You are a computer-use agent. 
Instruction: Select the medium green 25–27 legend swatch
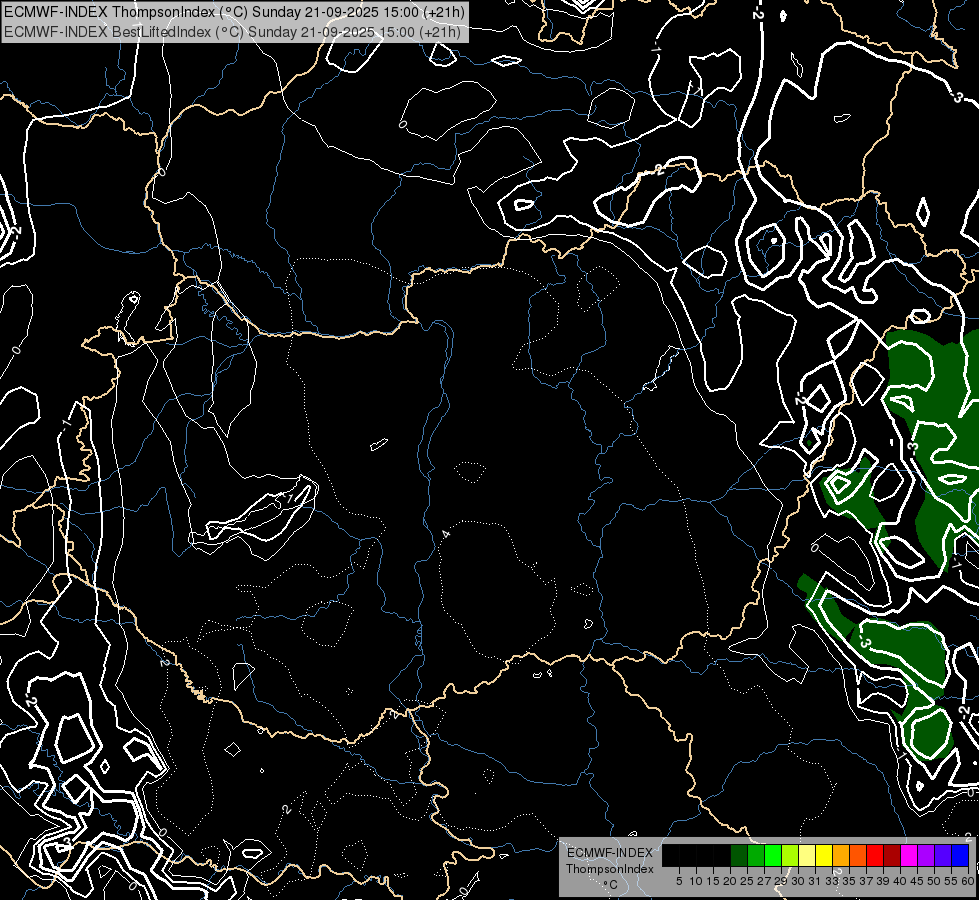point(756,855)
